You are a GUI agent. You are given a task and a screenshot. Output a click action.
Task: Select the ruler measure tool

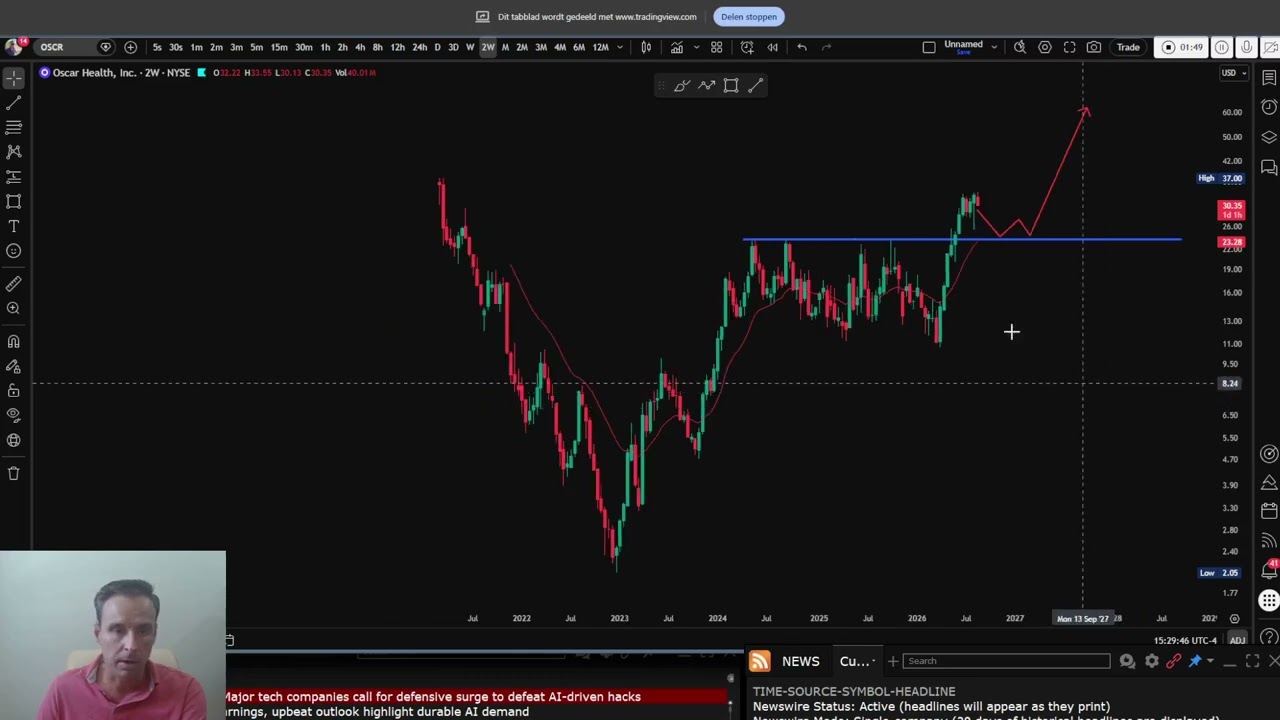click(14, 284)
